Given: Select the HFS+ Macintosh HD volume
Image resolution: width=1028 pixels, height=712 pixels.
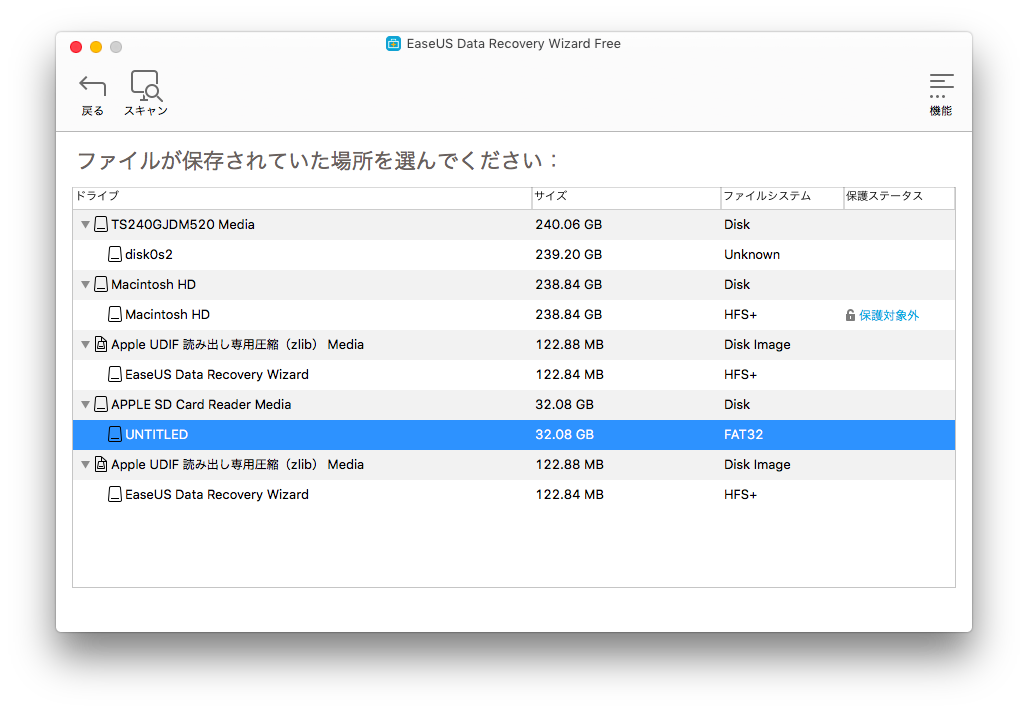Looking at the screenshot, I should coord(514,315).
